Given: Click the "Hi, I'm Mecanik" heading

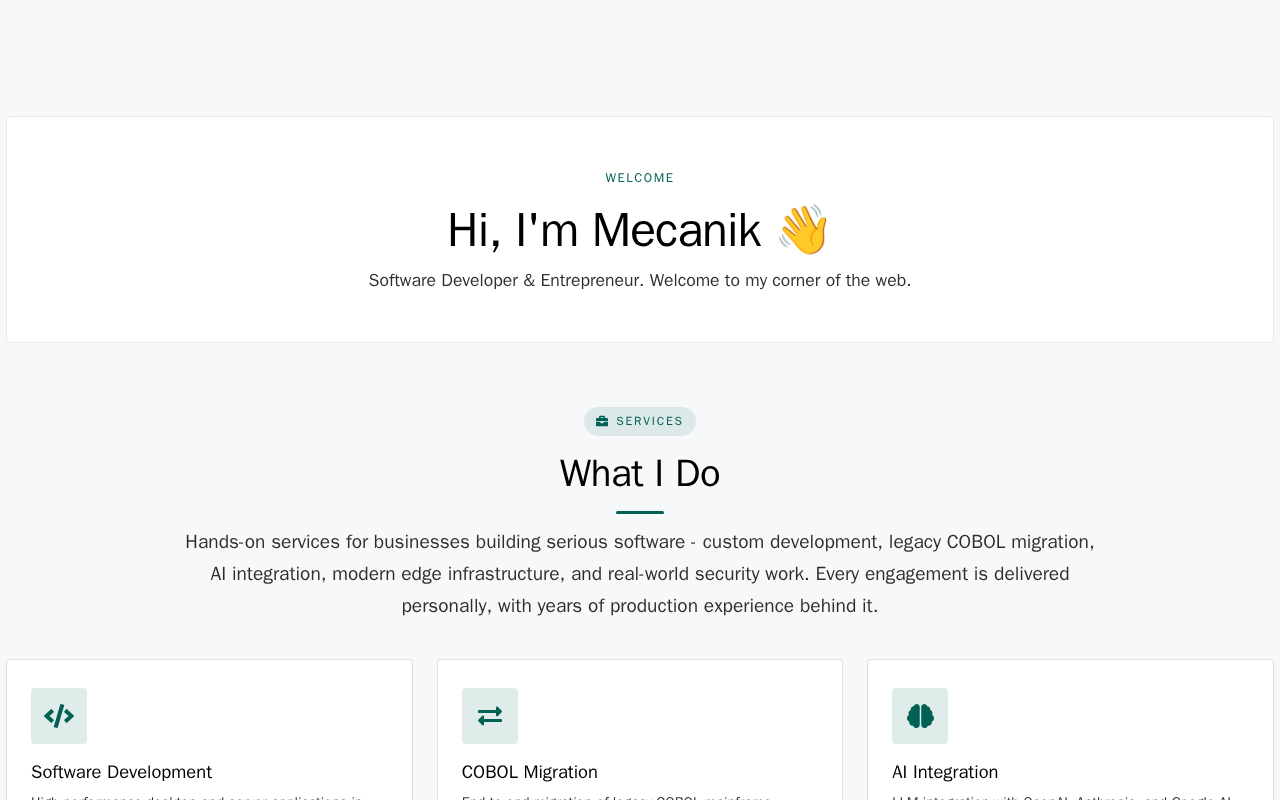Looking at the screenshot, I should coord(604,230).
